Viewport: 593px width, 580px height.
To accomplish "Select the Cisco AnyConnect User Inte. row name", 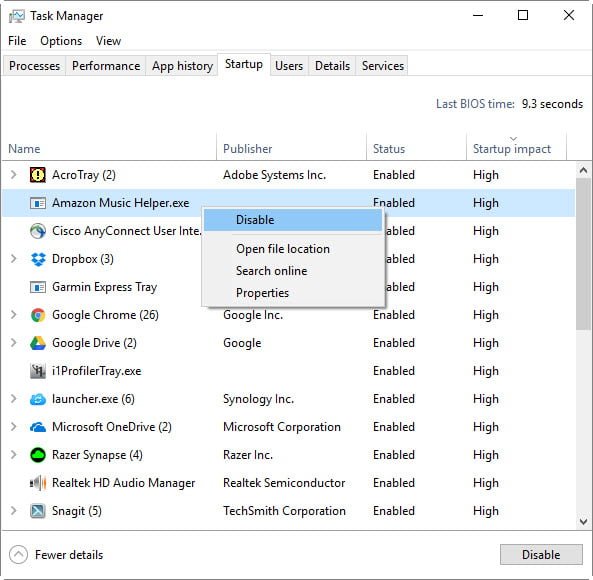I will coord(127,231).
